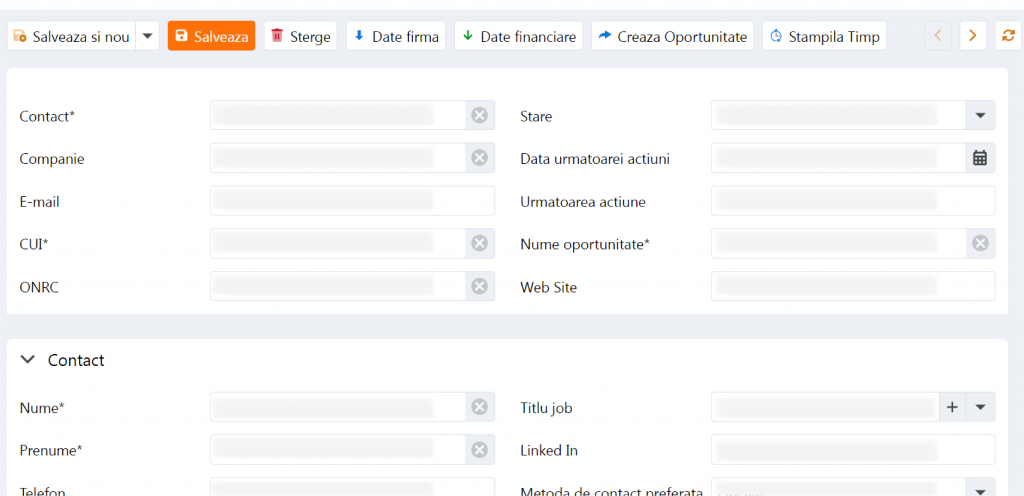1024x496 pixels.
Task: Clear the CUI field value
Action: 479,243
